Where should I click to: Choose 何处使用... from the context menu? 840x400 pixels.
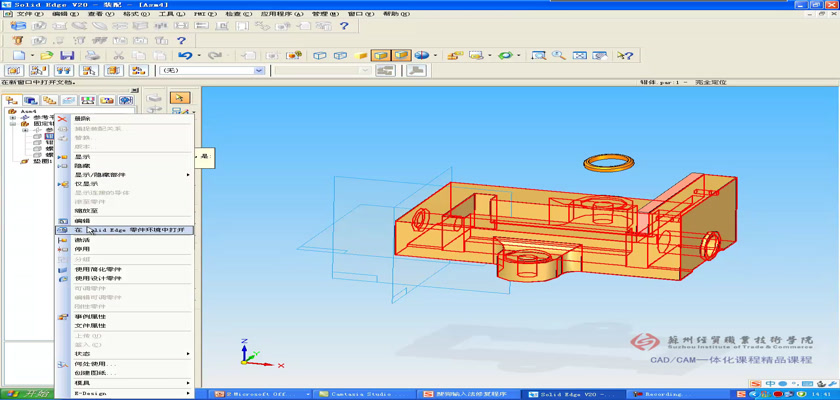point(125,364)
